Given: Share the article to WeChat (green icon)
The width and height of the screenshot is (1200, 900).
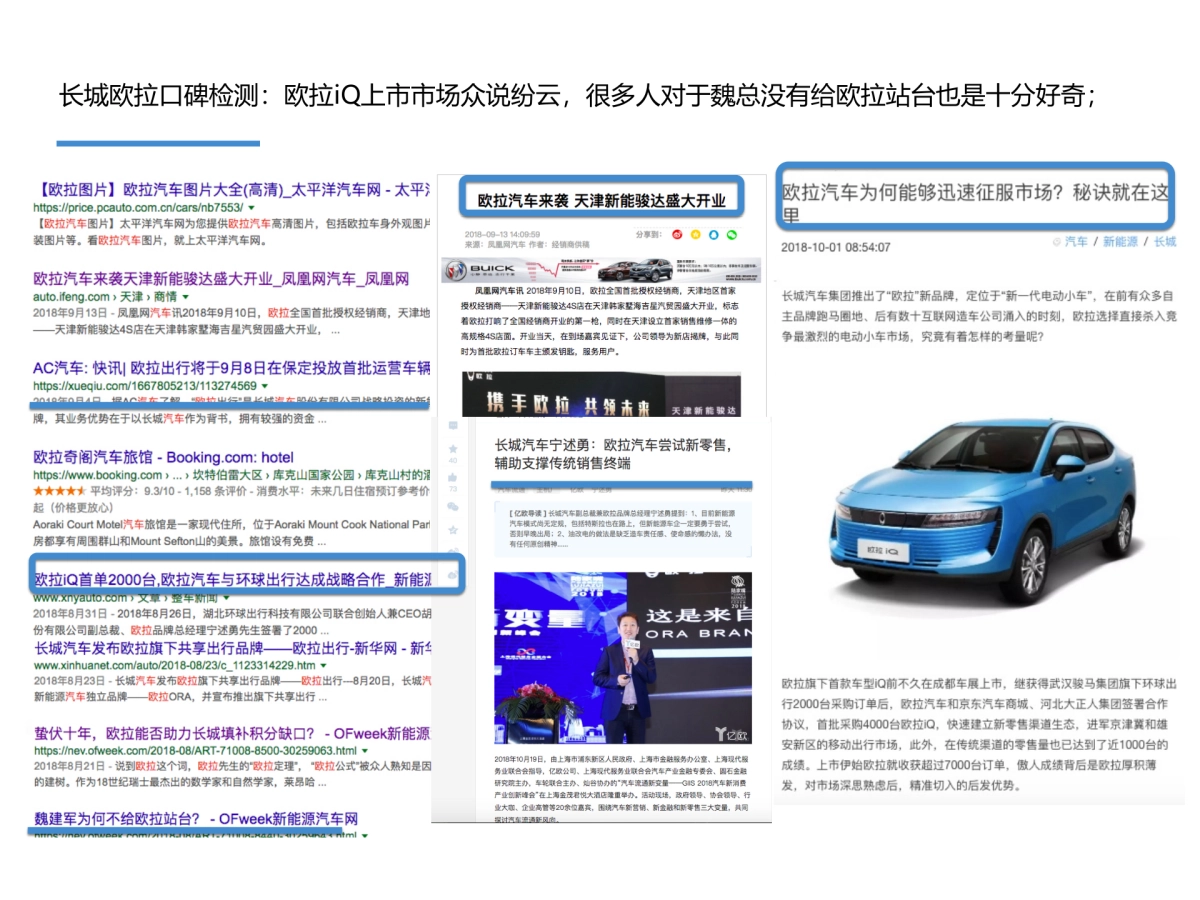Looking at the screenshot, I should [x=733, y=234].
